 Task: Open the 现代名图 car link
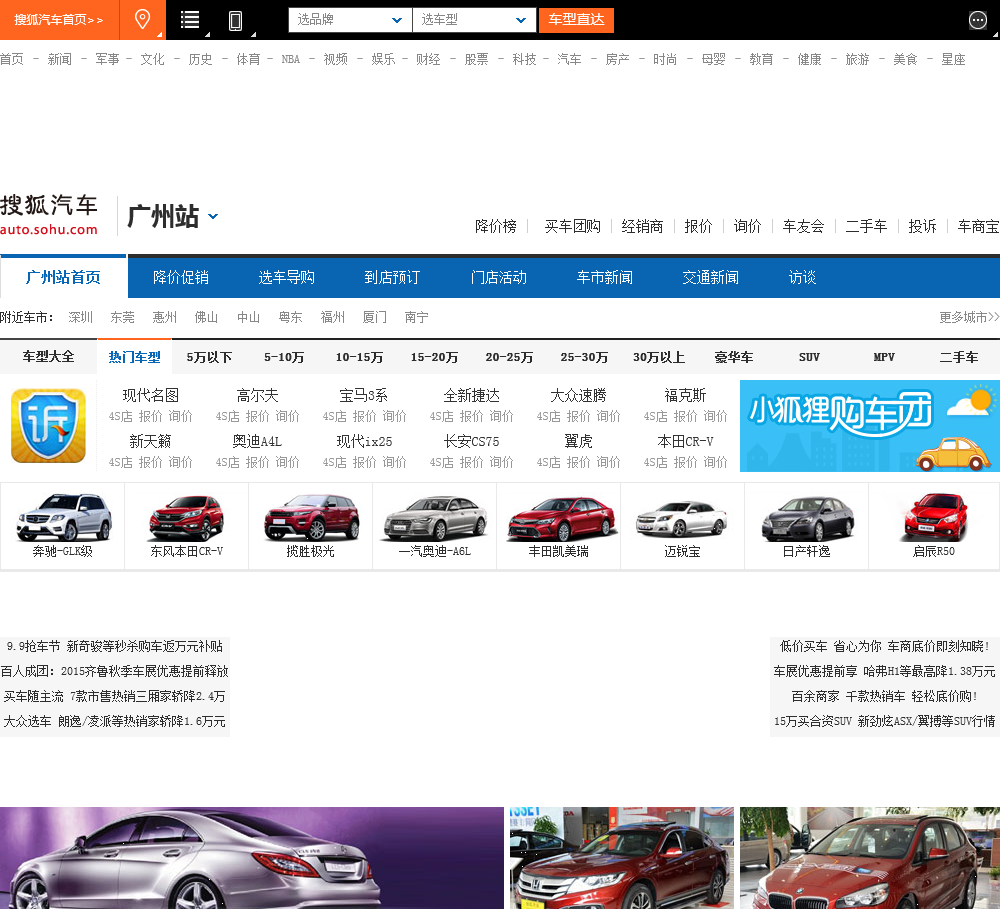click(x=151, y=395)
